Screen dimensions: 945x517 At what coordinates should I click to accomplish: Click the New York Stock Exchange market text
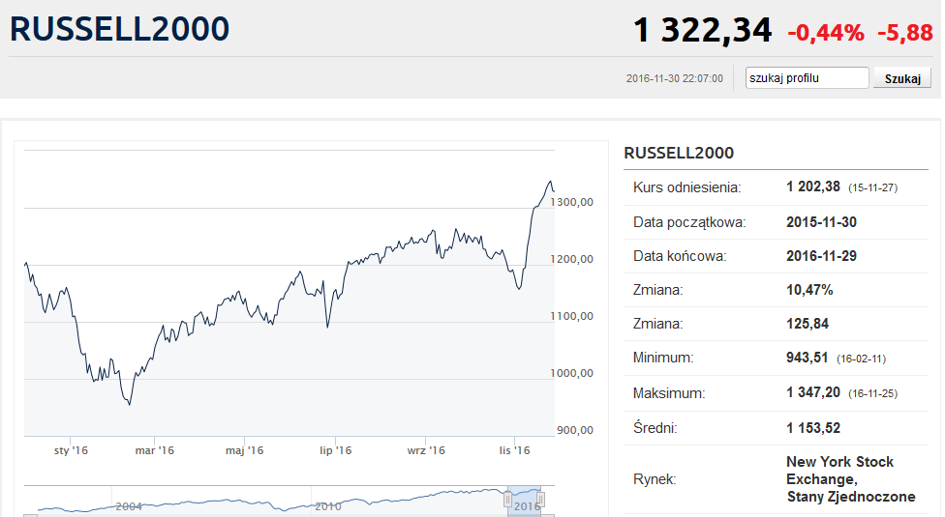(850, 480)
